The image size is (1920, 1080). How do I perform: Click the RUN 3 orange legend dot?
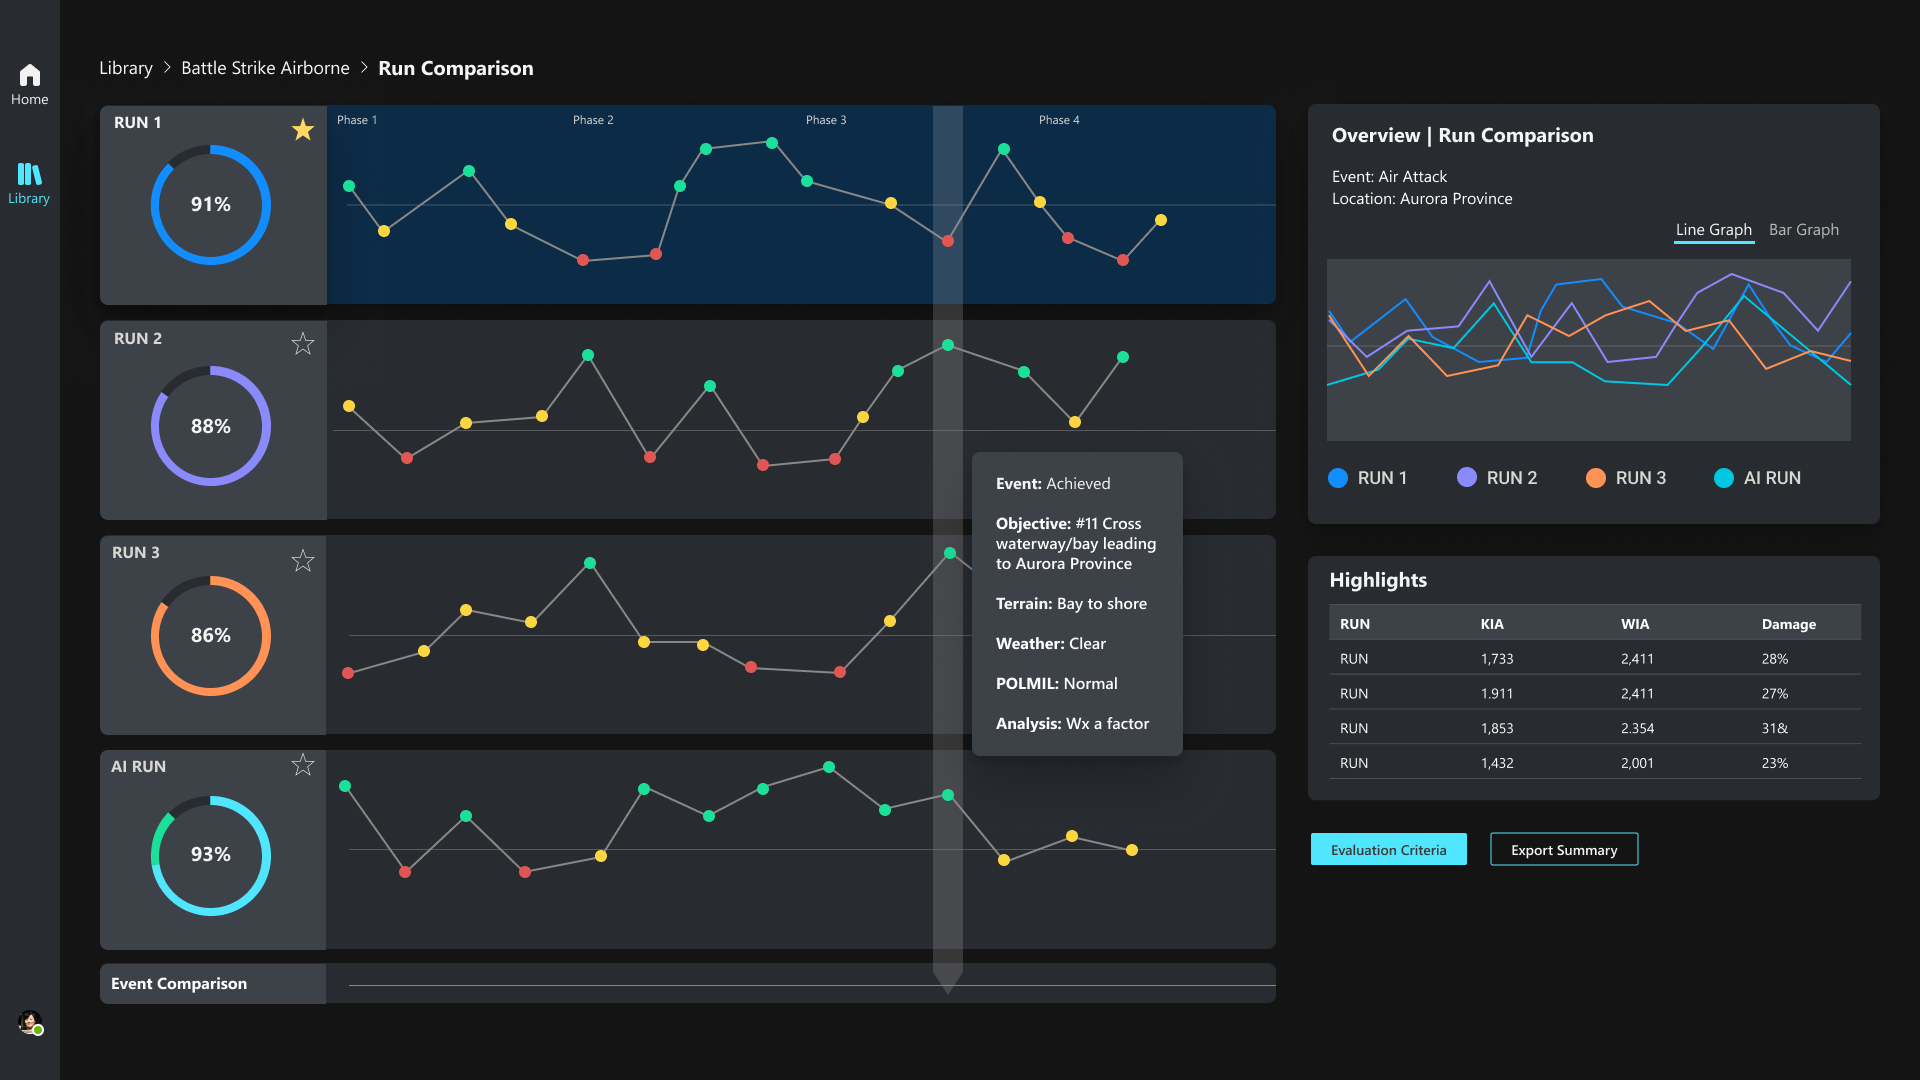click(1595, 478)
